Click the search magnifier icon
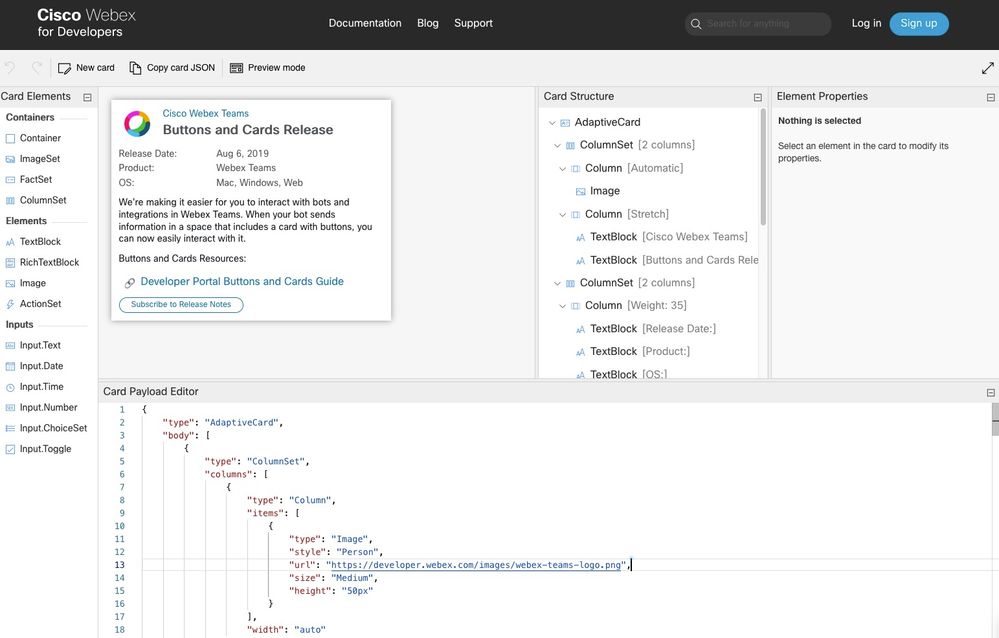Image resolution: width=999 pixels, height=638 pixels. [696, 24]
